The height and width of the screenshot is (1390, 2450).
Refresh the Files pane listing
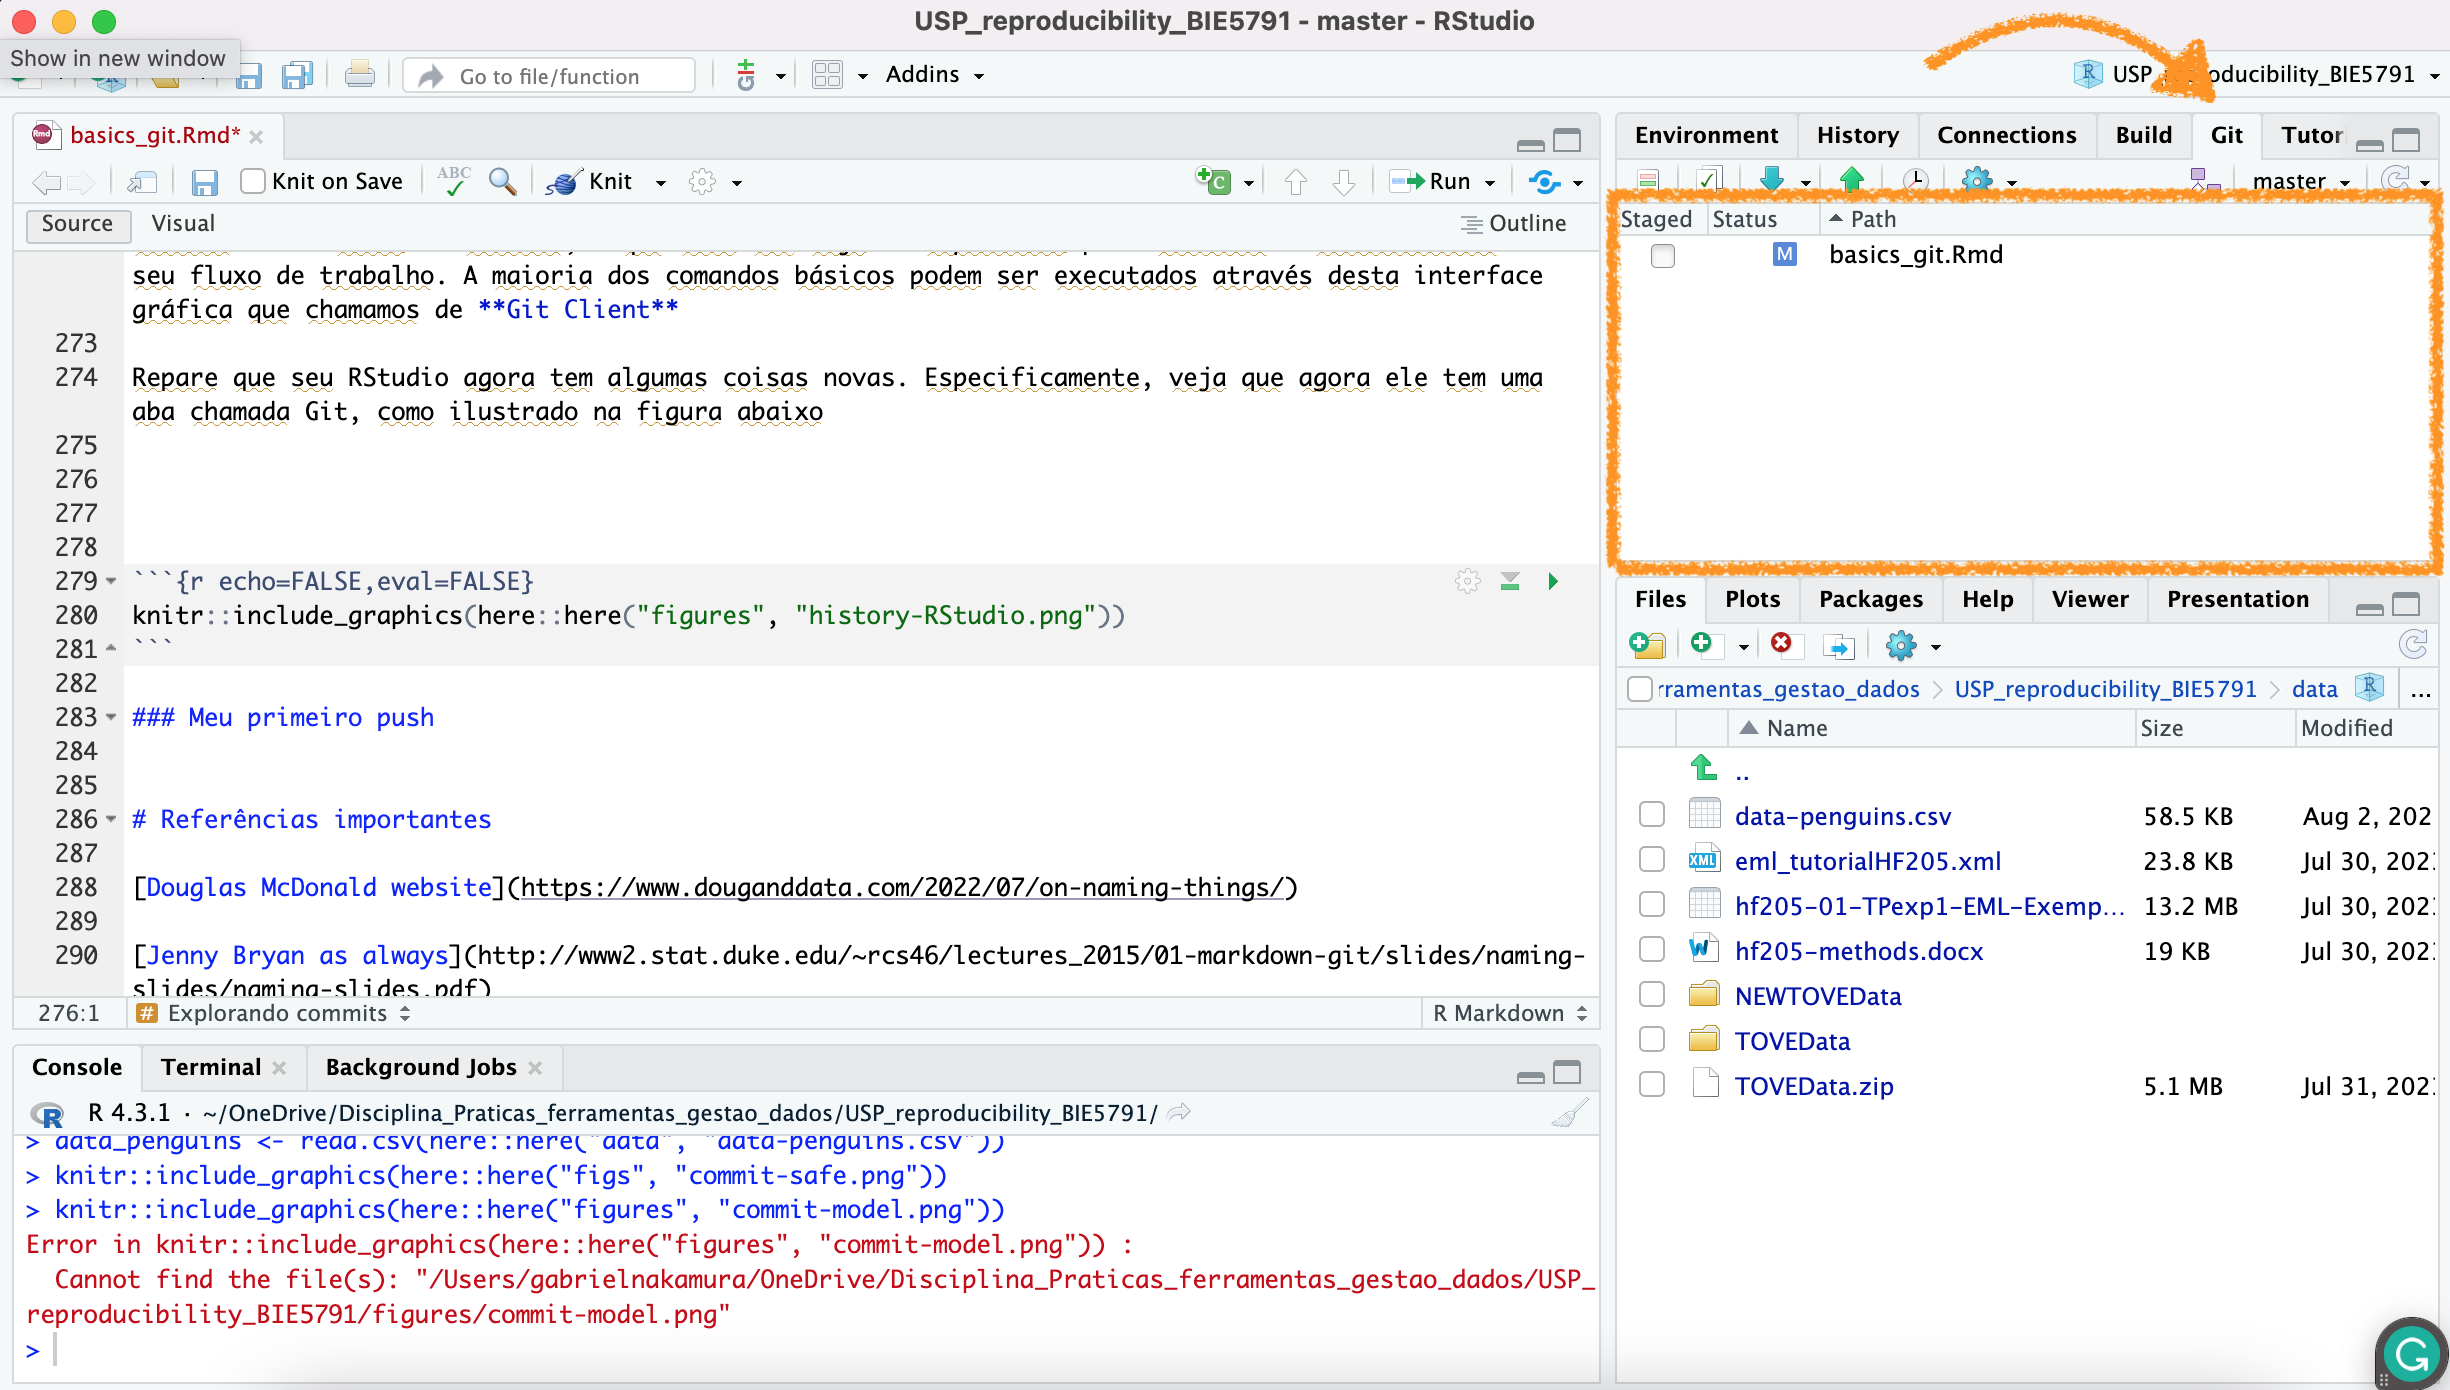point(2413,645)
